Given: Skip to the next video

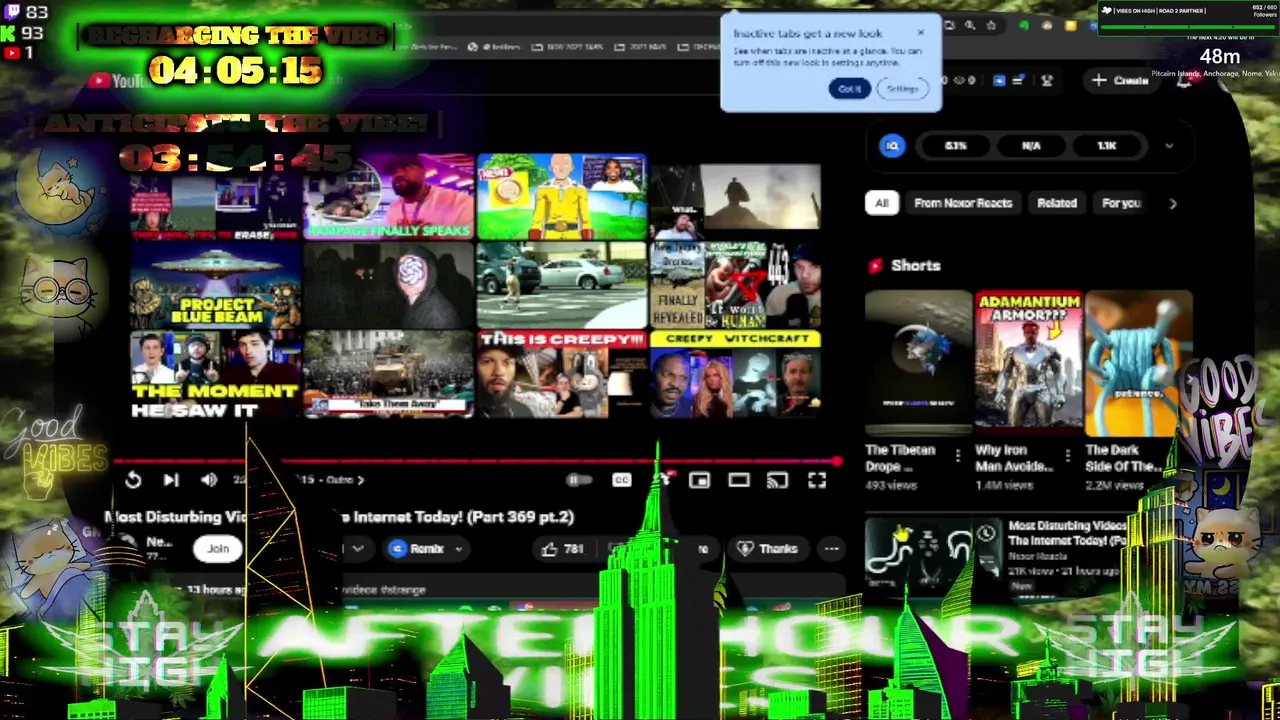Looking at the screenshot, I should tap(171, 480).
